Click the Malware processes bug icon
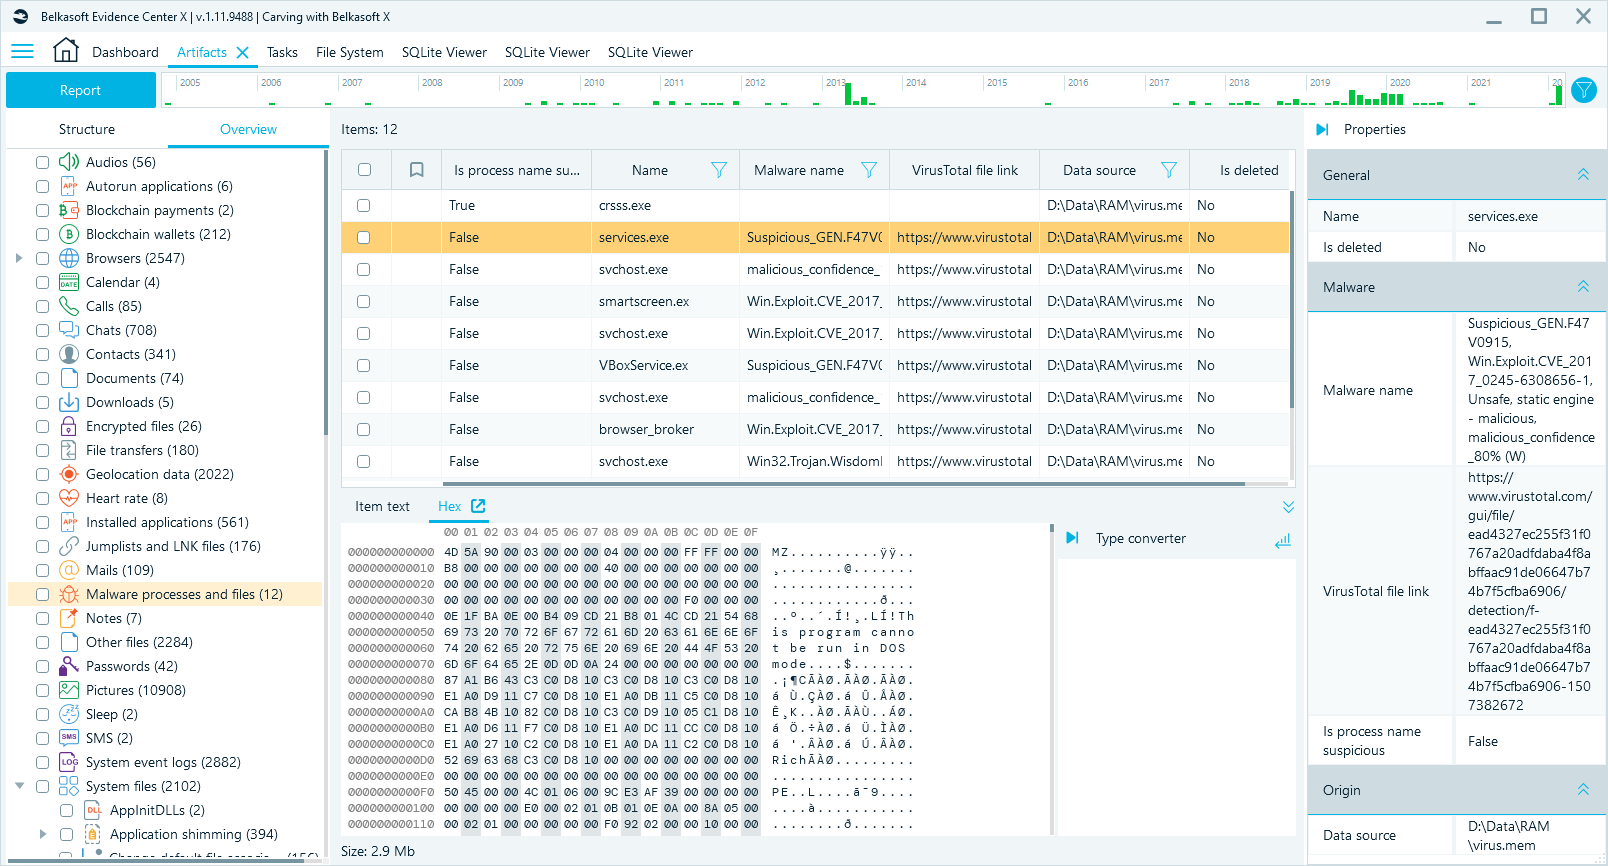 [69, 594]
